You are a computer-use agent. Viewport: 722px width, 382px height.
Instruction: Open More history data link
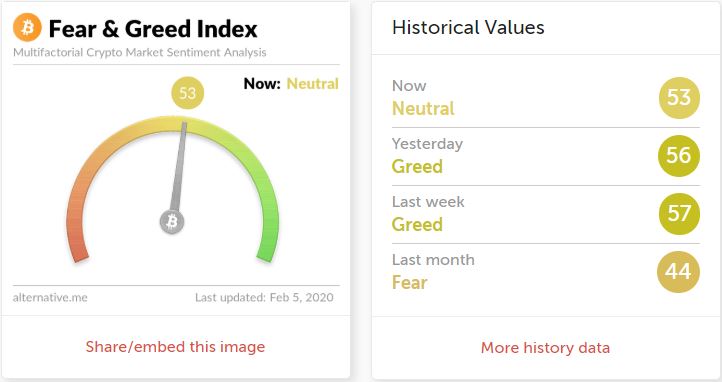point(545,347)
